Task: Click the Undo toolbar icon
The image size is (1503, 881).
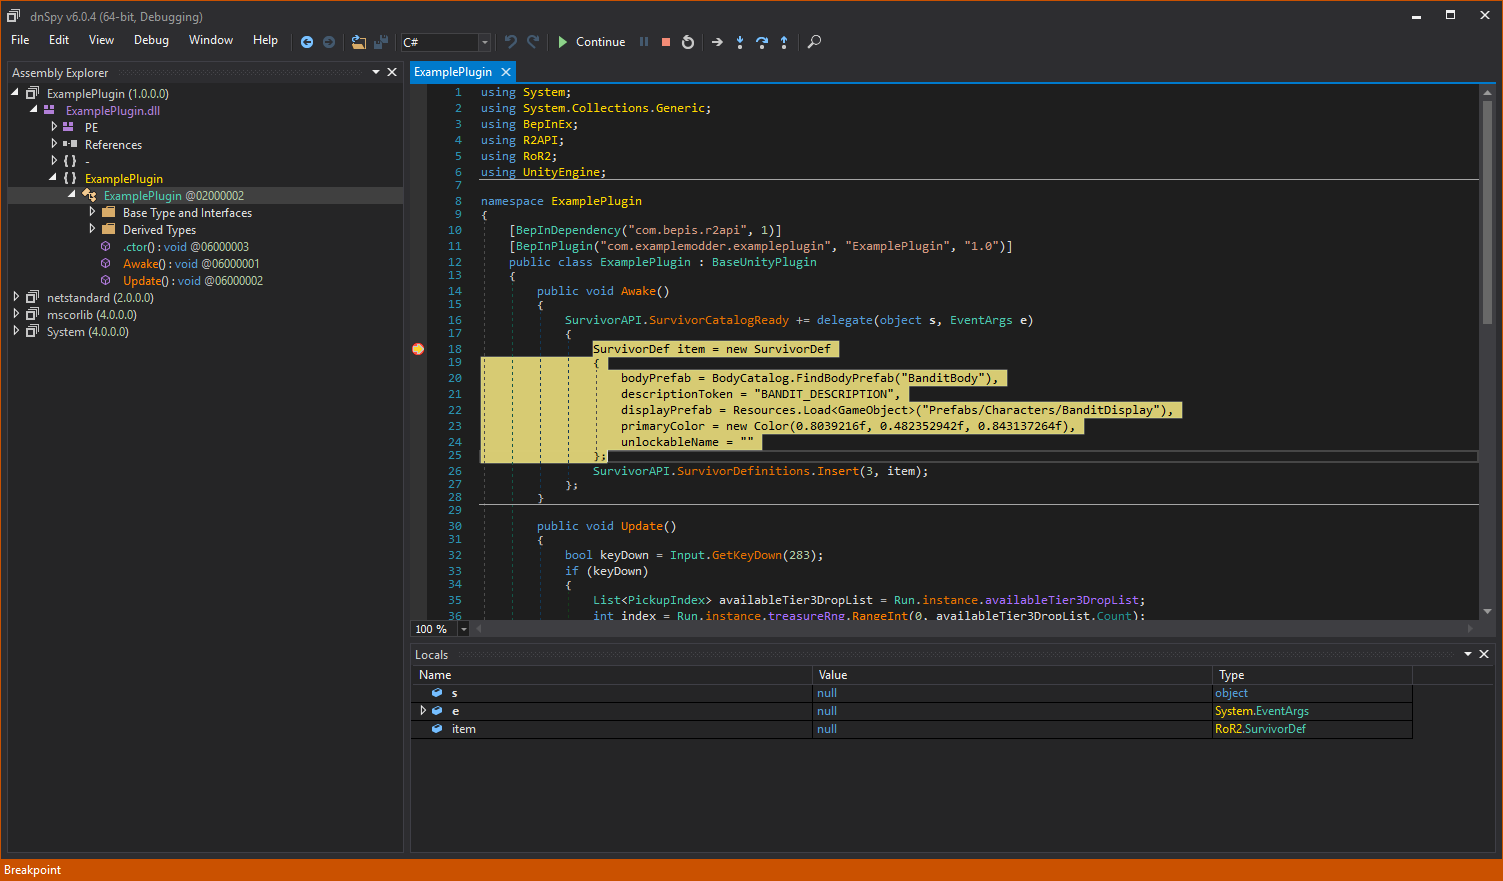Action: tap(511, 42)
